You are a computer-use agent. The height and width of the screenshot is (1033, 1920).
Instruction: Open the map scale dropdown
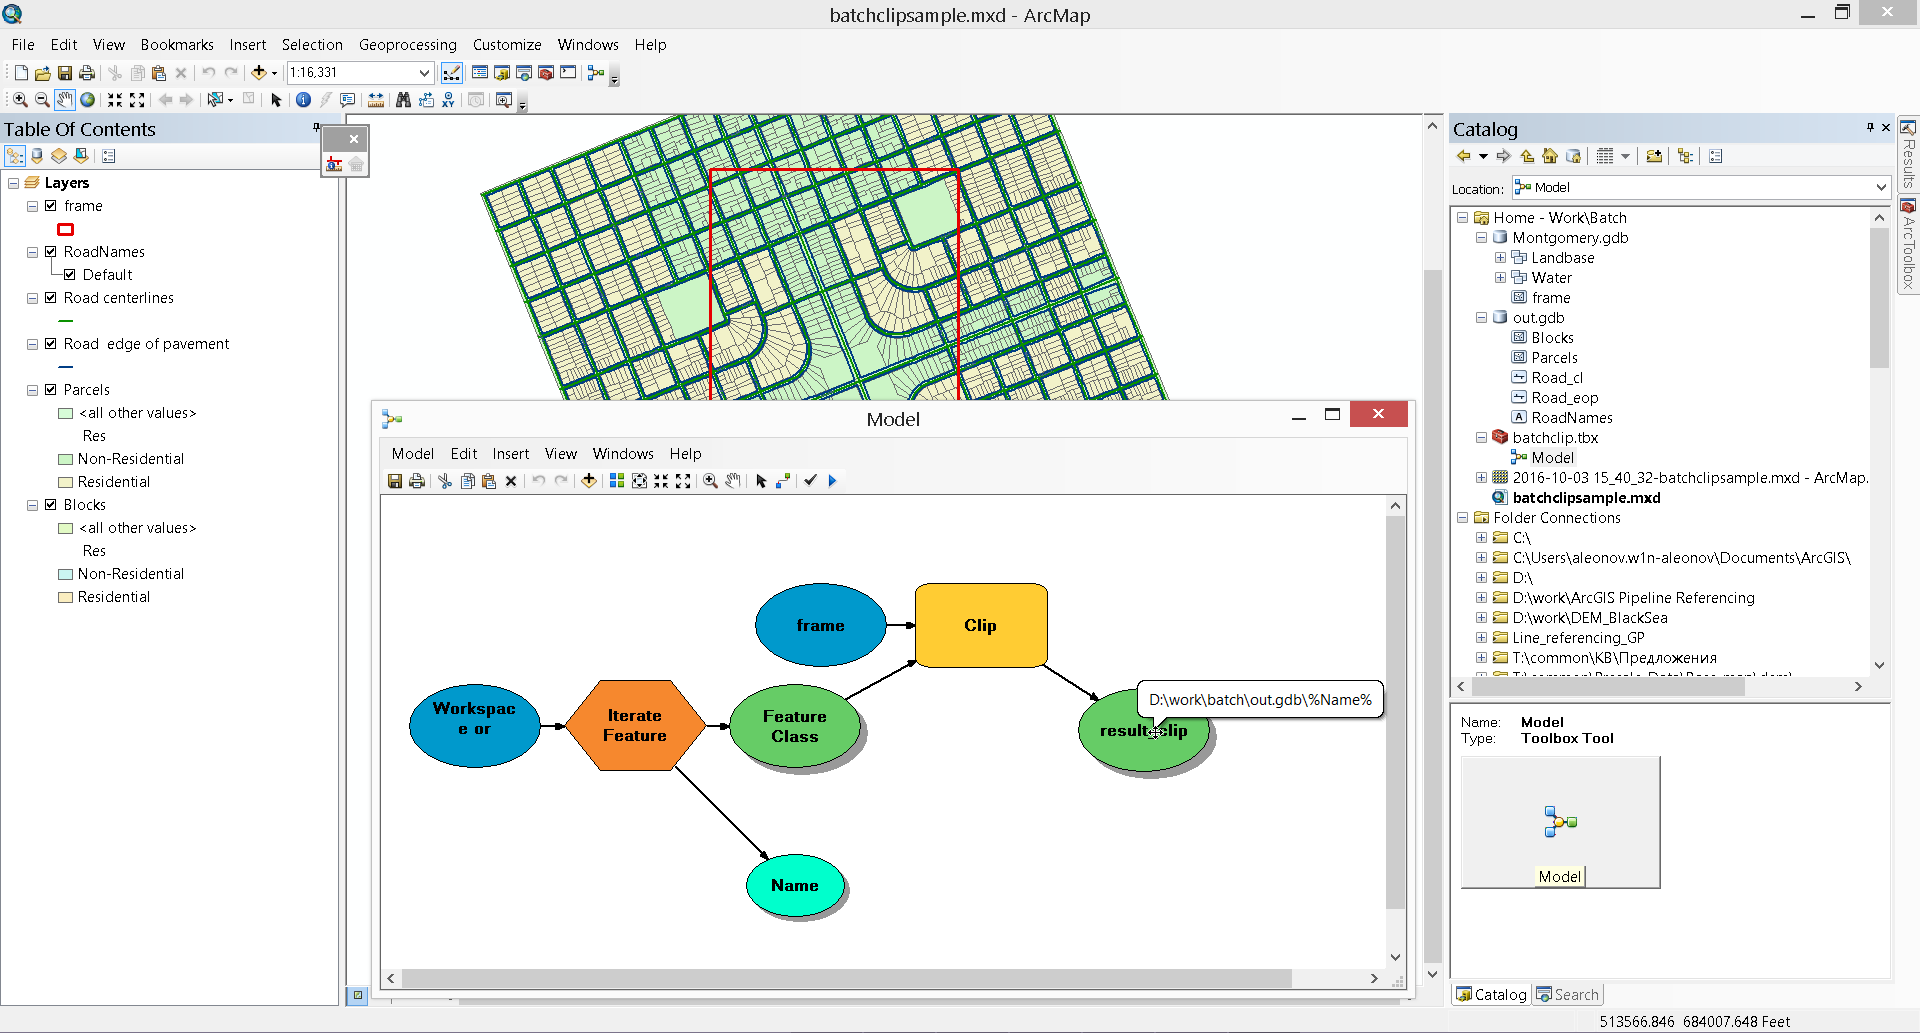(x=424, y=73)
